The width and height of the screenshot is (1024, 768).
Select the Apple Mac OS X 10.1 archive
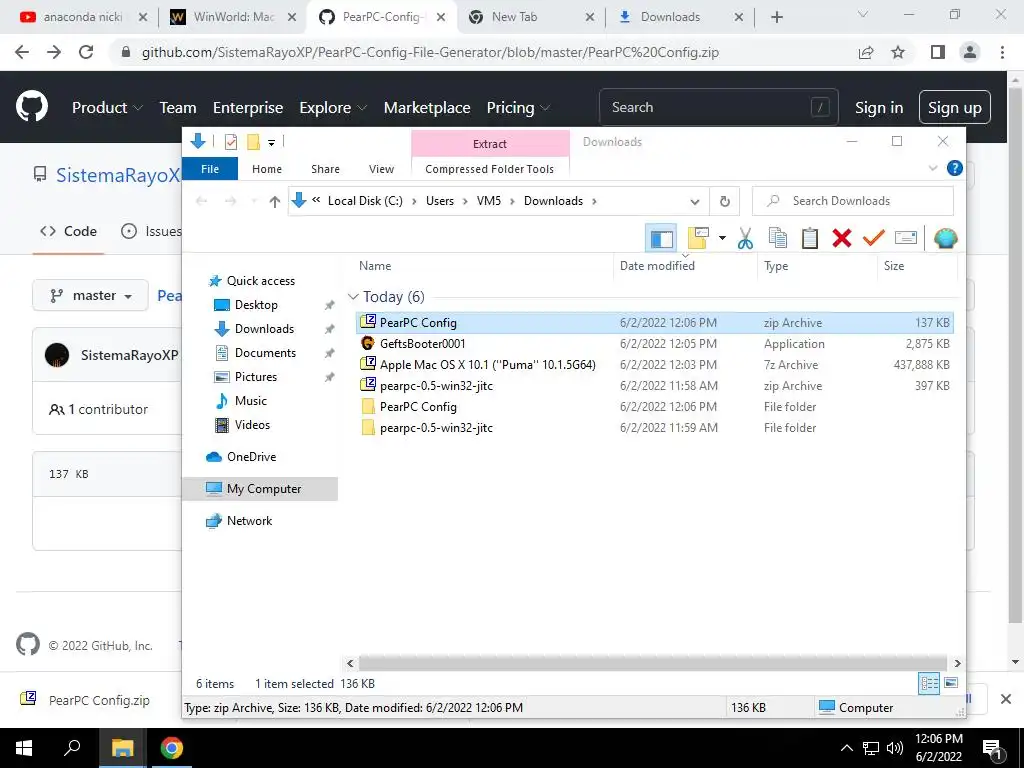(x=655, y=364)
